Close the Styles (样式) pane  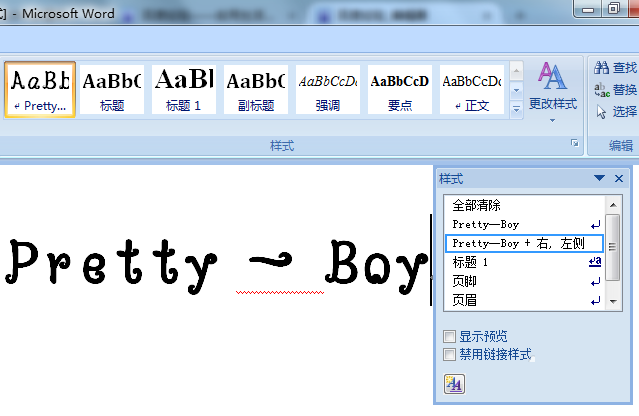pyautogui.click(x=619, y=179)
